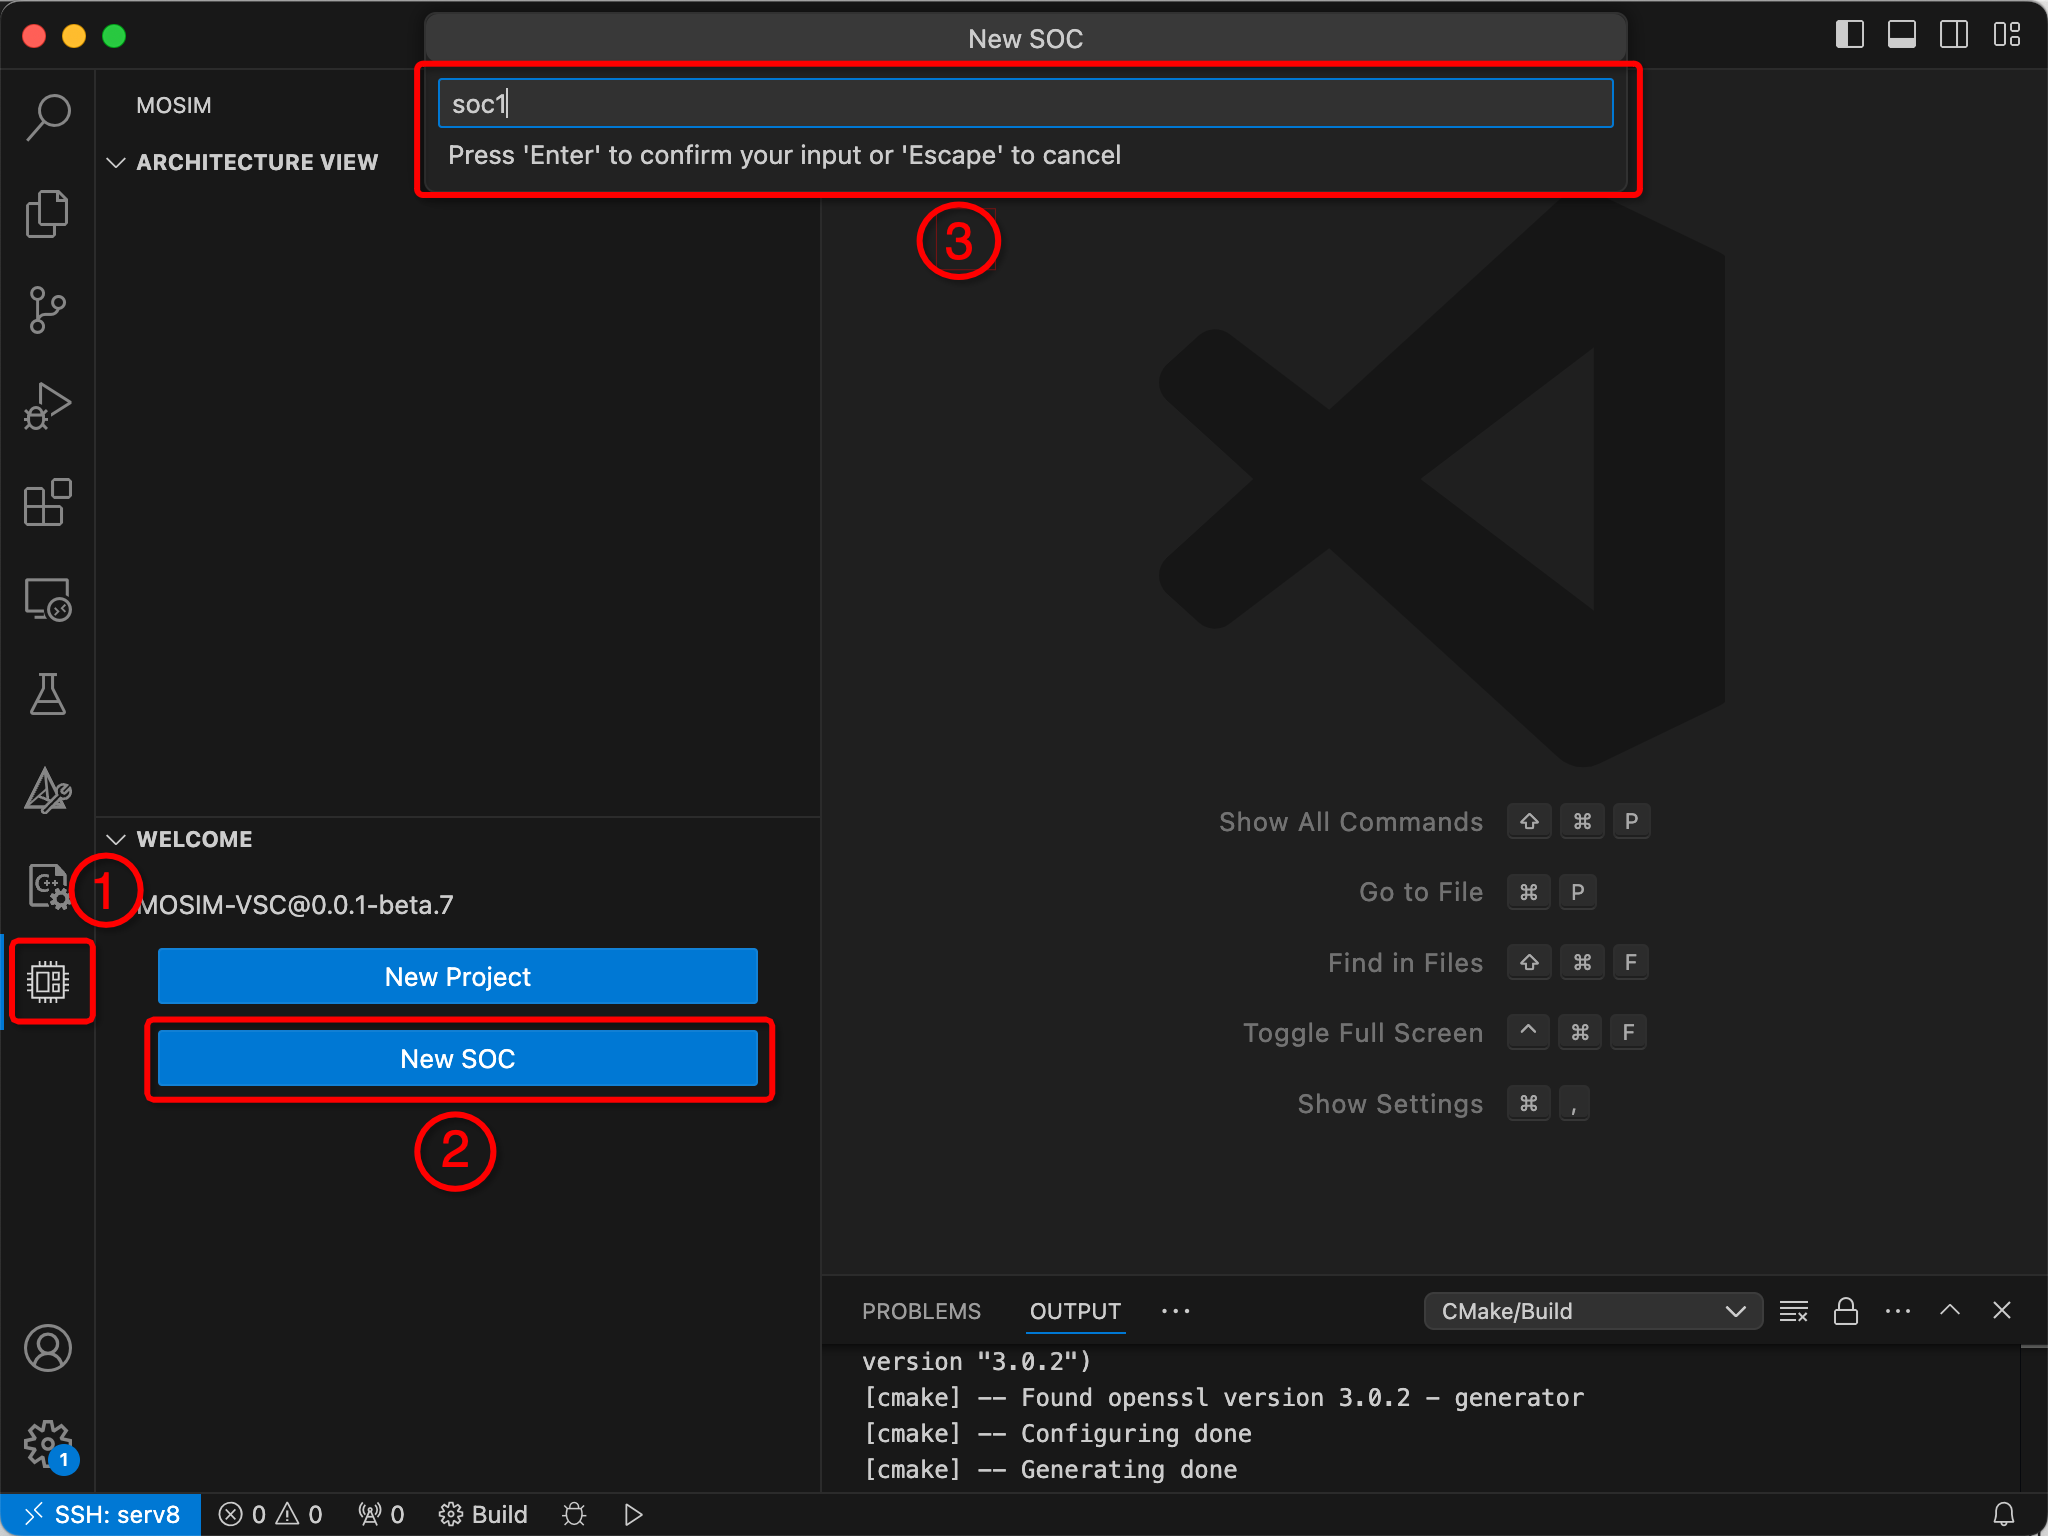Open the Extensions view

48,501
